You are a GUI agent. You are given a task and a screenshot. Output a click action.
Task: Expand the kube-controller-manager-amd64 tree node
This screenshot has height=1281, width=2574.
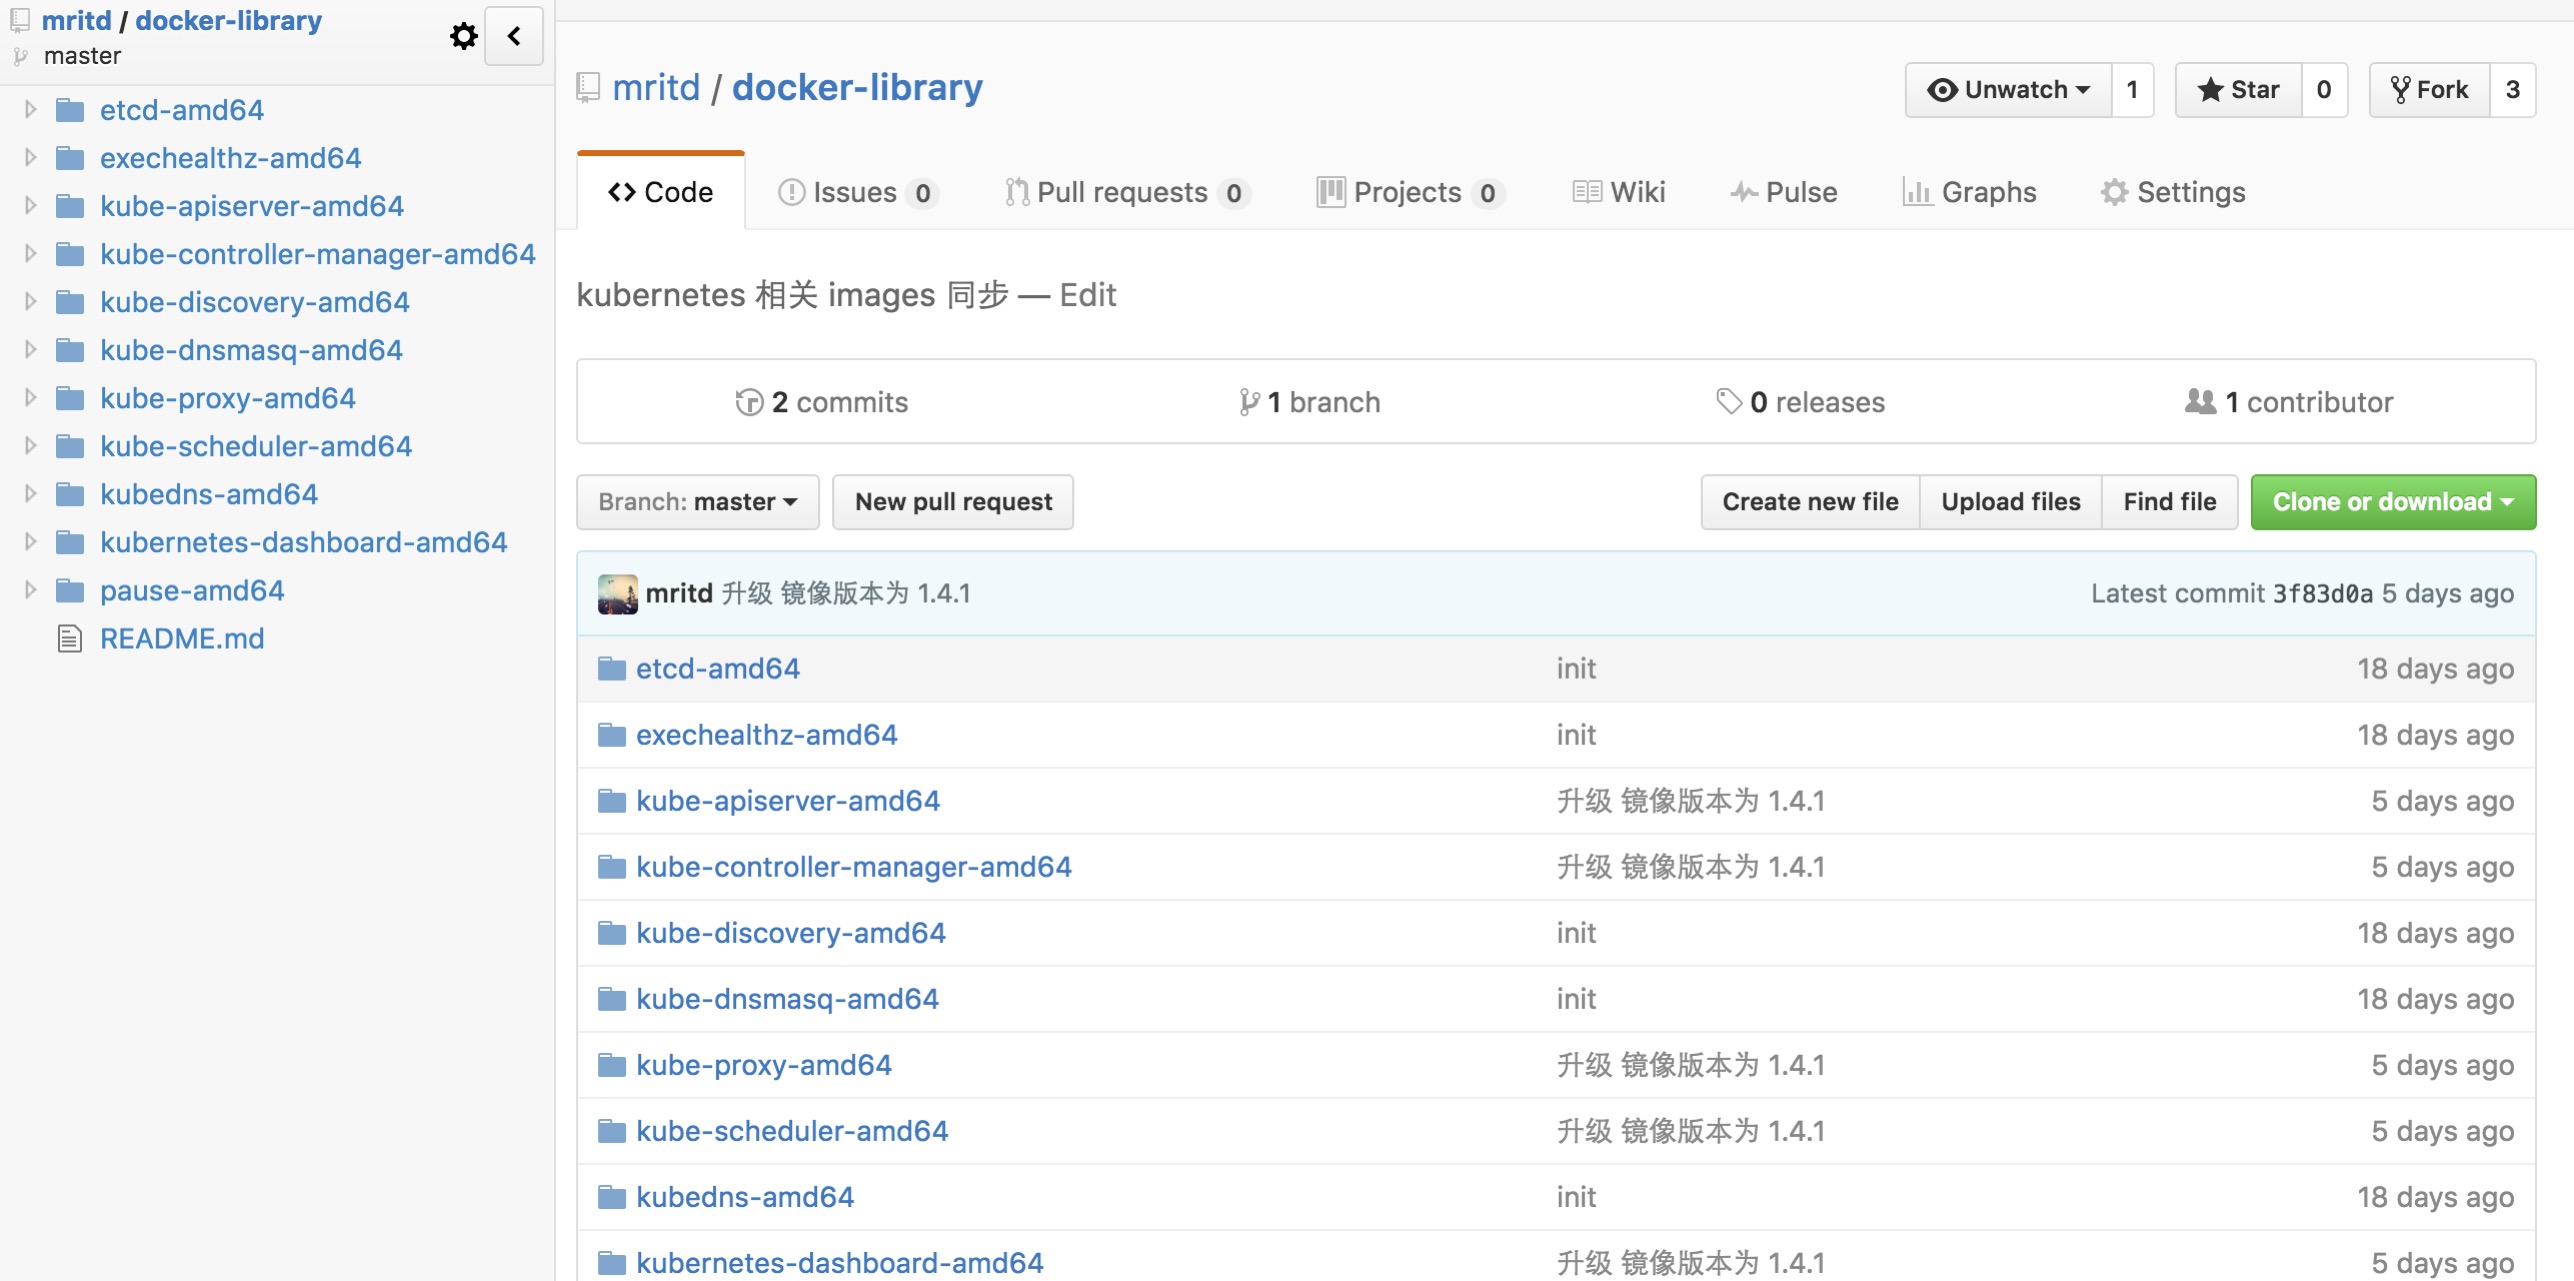tap(30, 253)
